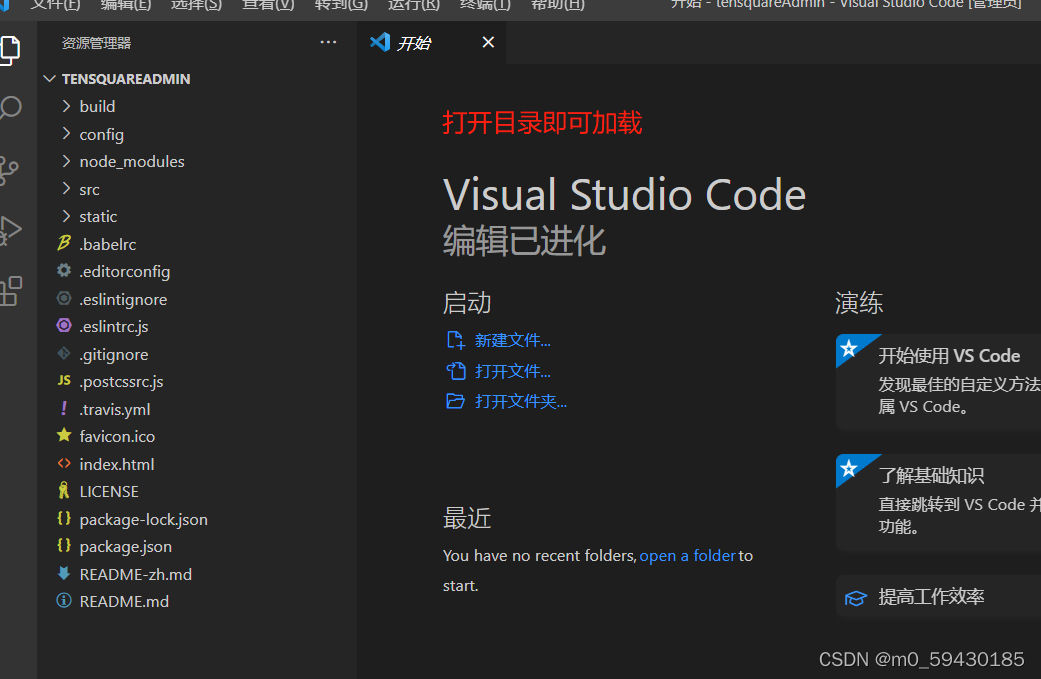
Task: Open the 编辑(E) menu
Action: (x=125, y=5)
